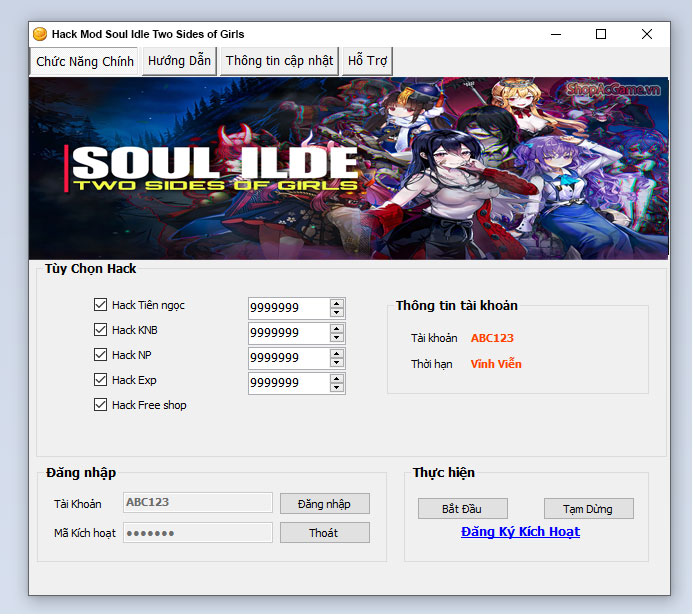Open Thông tin cập nhật tab
This screenshot has width=693, height=616.
279,61
